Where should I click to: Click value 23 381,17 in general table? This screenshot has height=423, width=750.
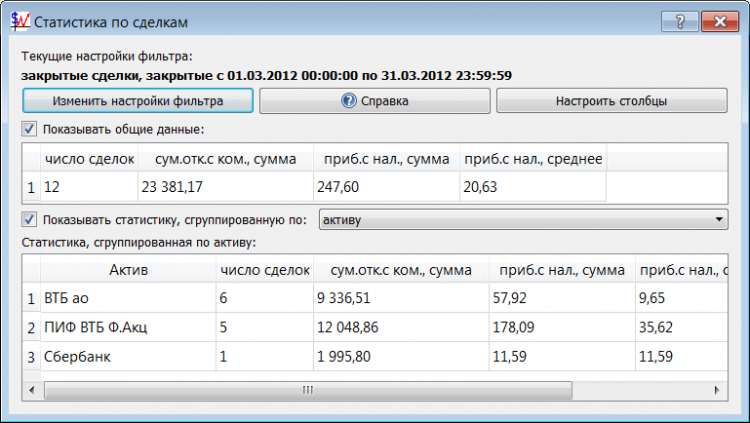(226, 187)
